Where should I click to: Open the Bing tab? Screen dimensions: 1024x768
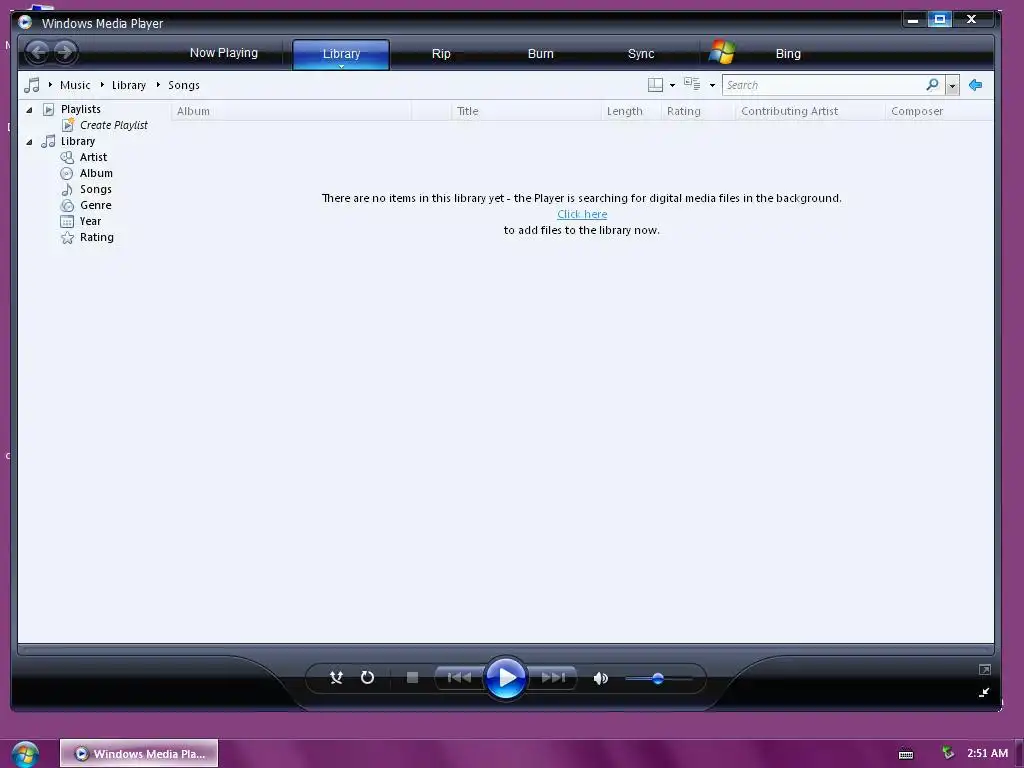click(x=788, y=54)
